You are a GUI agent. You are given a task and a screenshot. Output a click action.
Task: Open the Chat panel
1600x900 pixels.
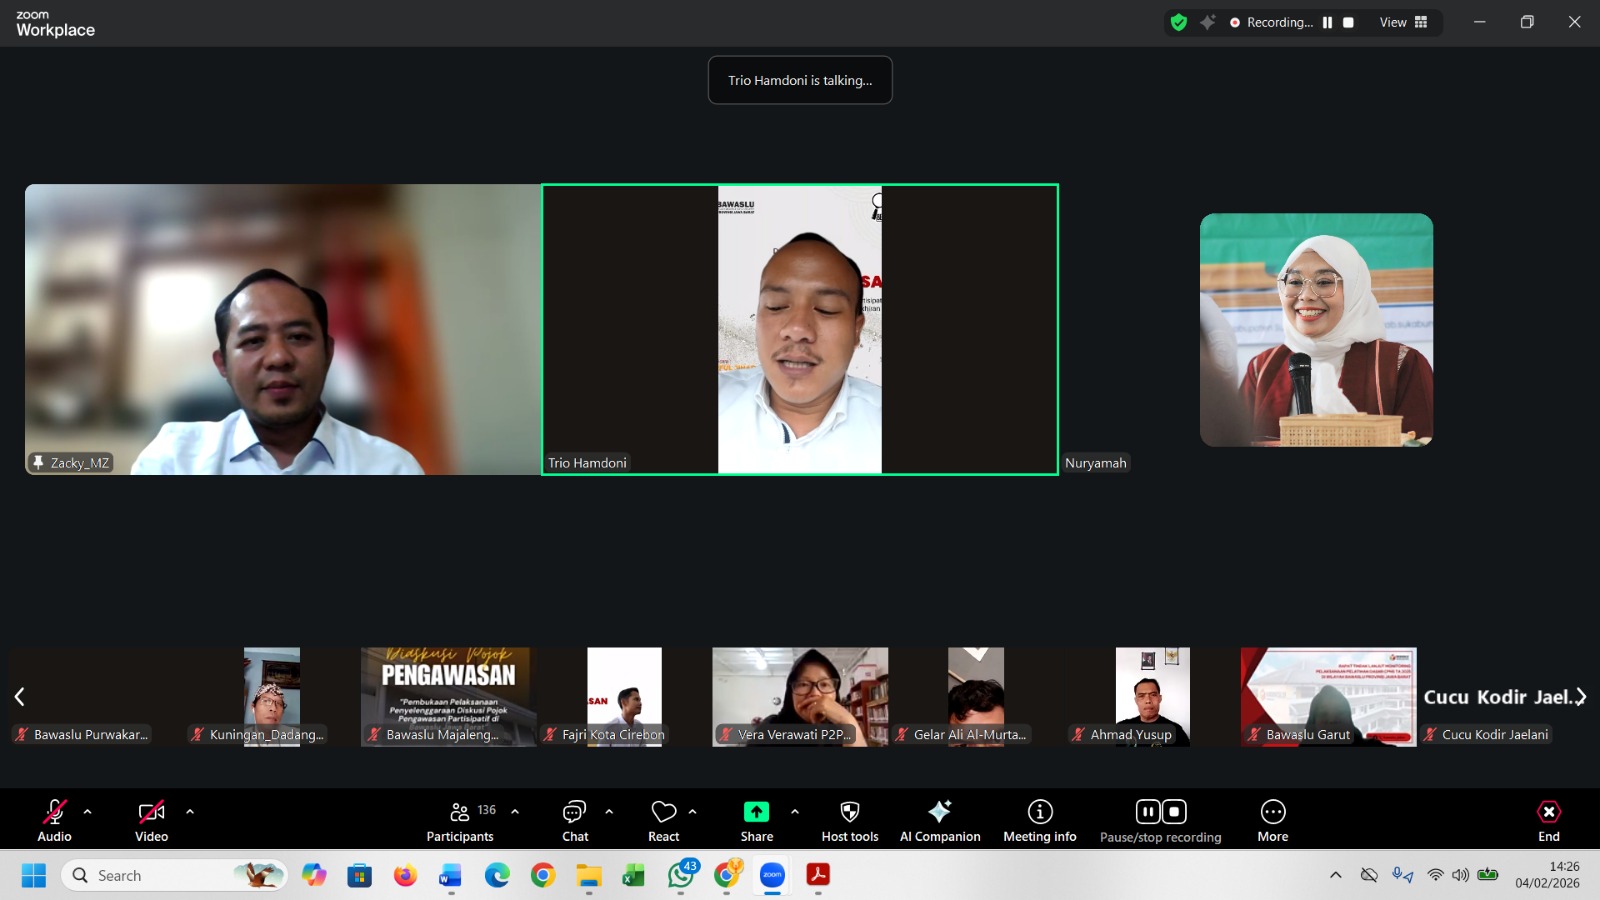575,821
